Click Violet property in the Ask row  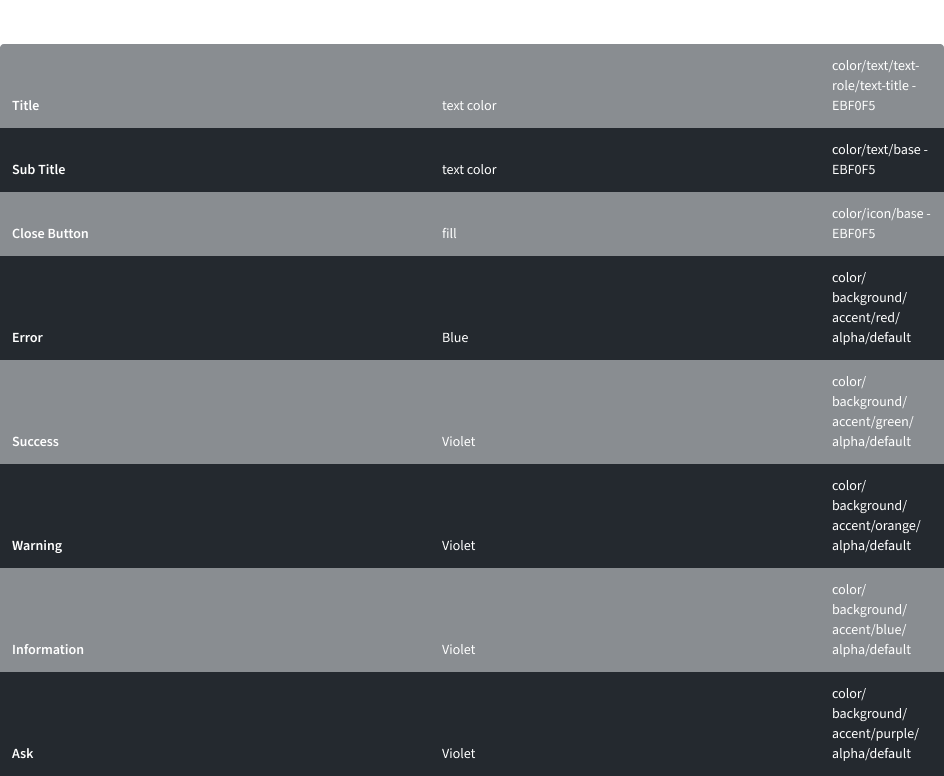pyautogui.click(x=459, y=753)
